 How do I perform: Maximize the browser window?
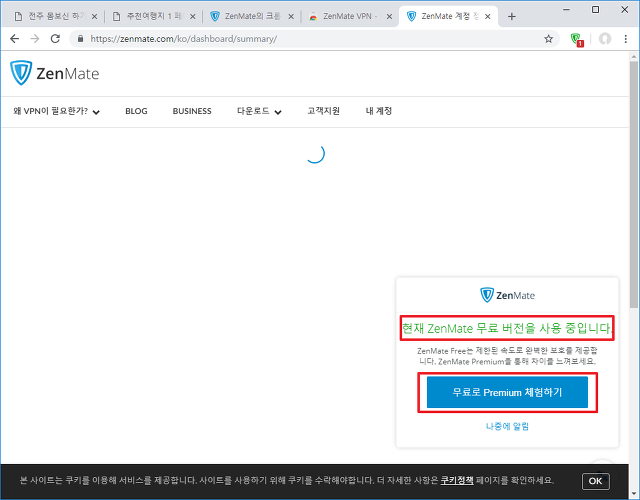(596, 9)
